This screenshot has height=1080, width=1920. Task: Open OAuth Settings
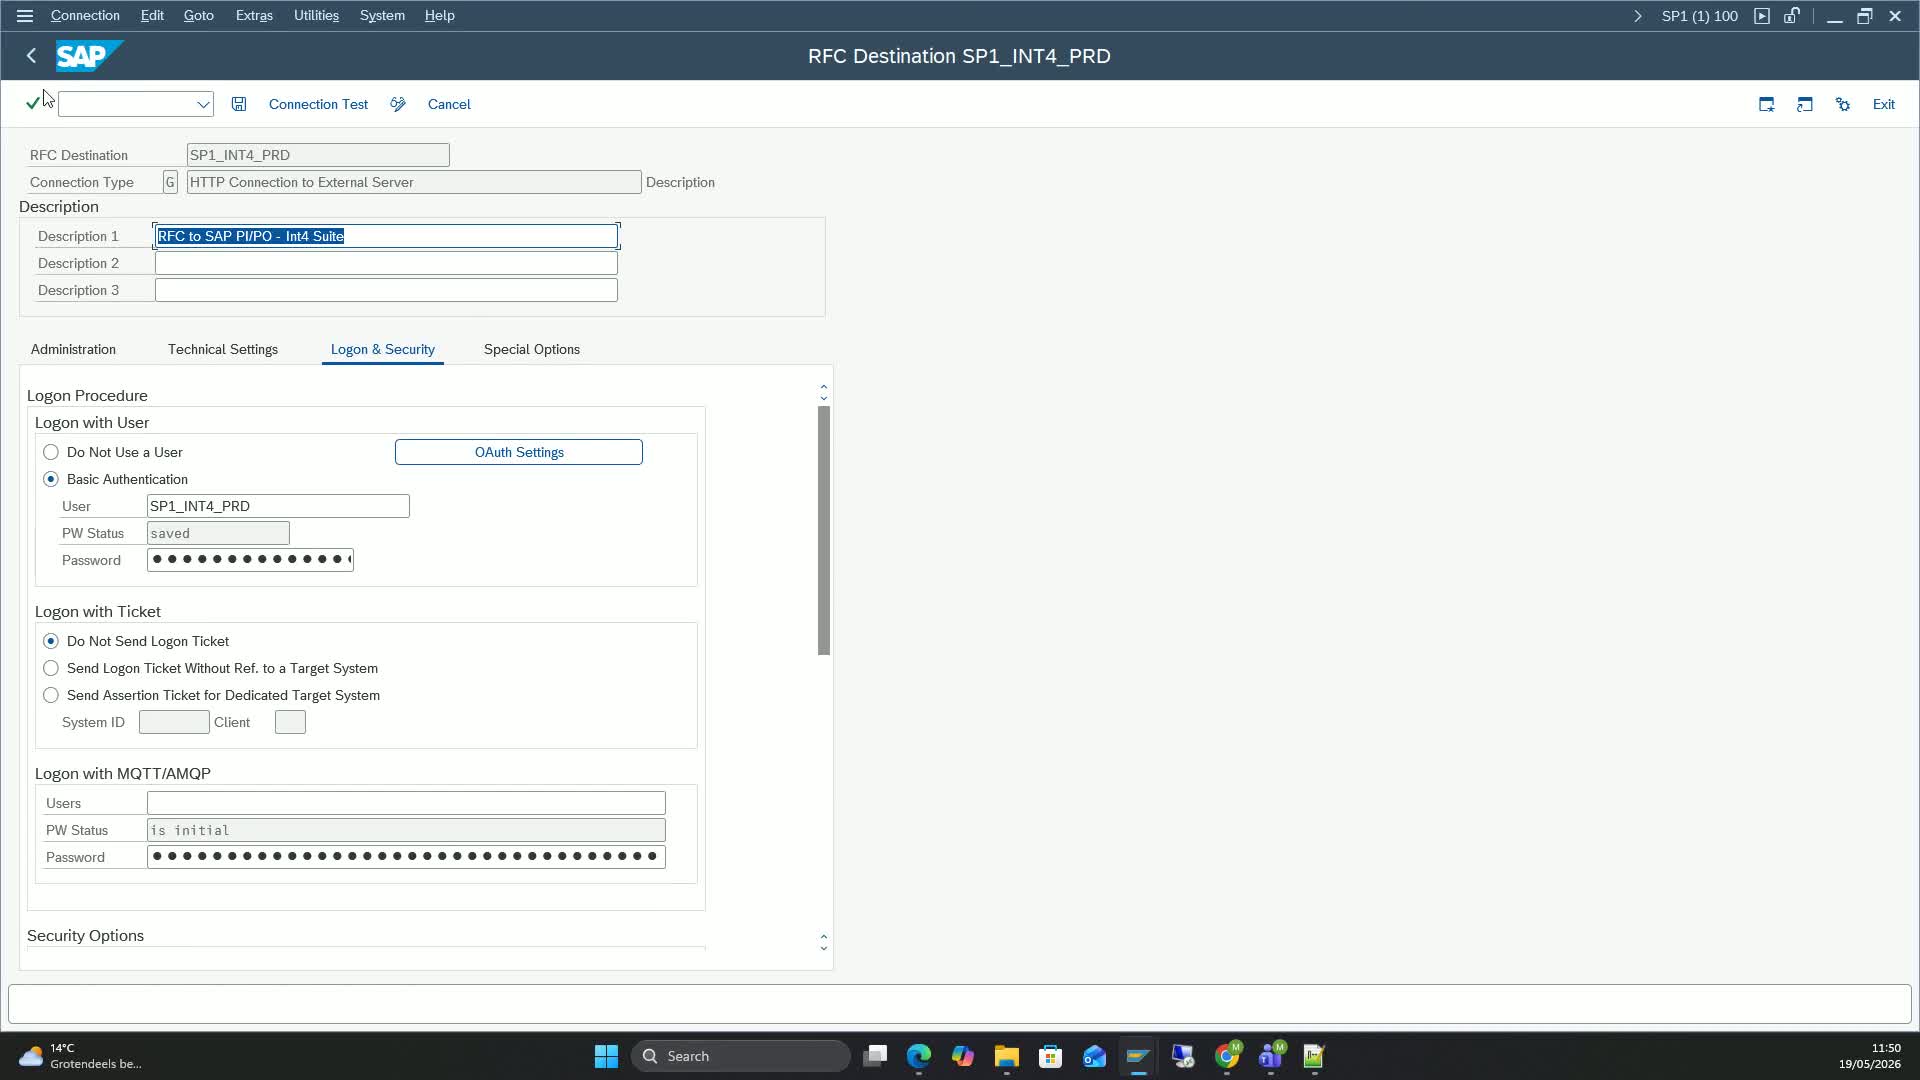[519, 452]
